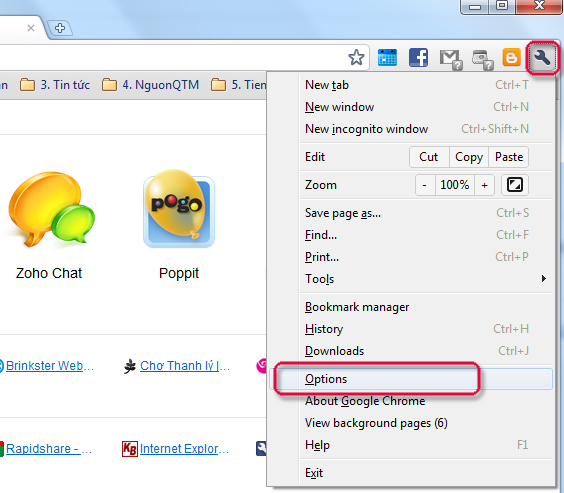Select Print... menu item
The height and width of the screenshot is (493, 564).
(411, 257)
